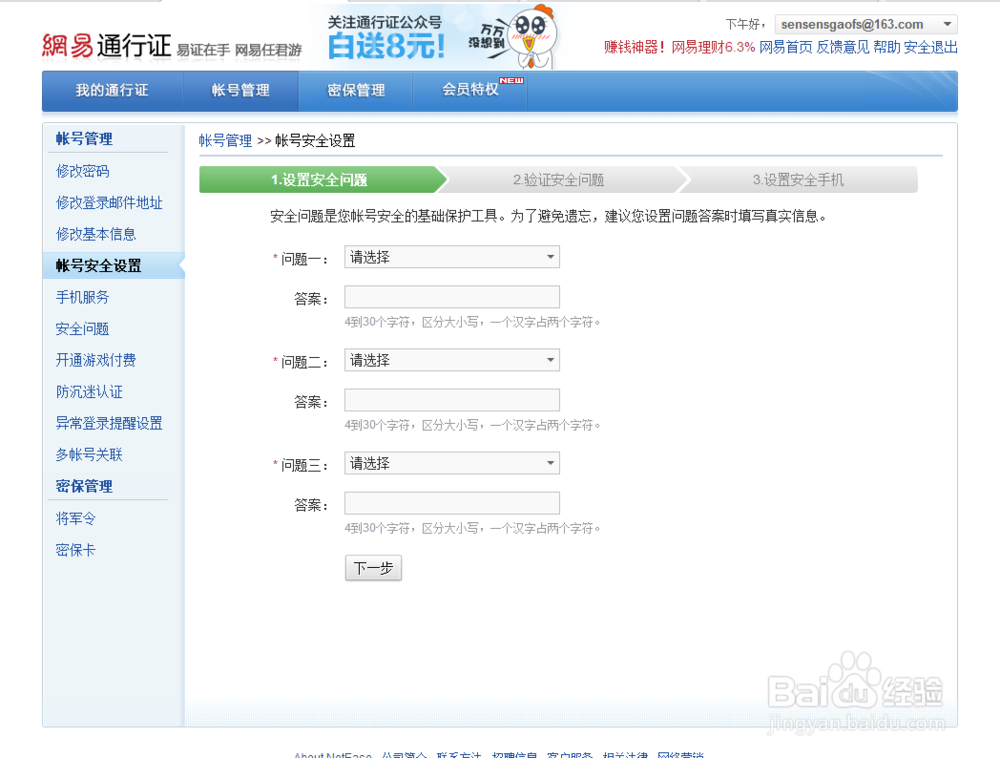Select 密保卡 in the sidebar
The width and height of the screenshot is (1000, 758).
pos(75,549)
